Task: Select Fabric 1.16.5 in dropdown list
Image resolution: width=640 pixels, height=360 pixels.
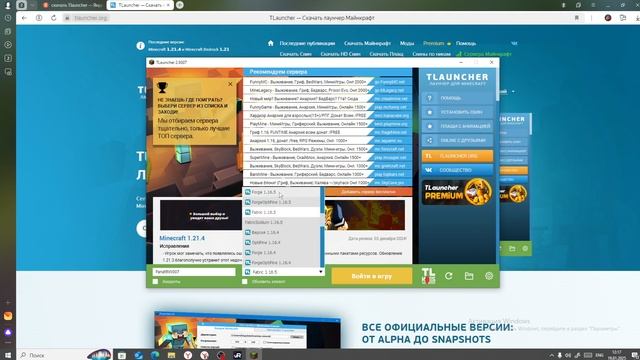Action: pyautogui.click(x=282, y=212)
